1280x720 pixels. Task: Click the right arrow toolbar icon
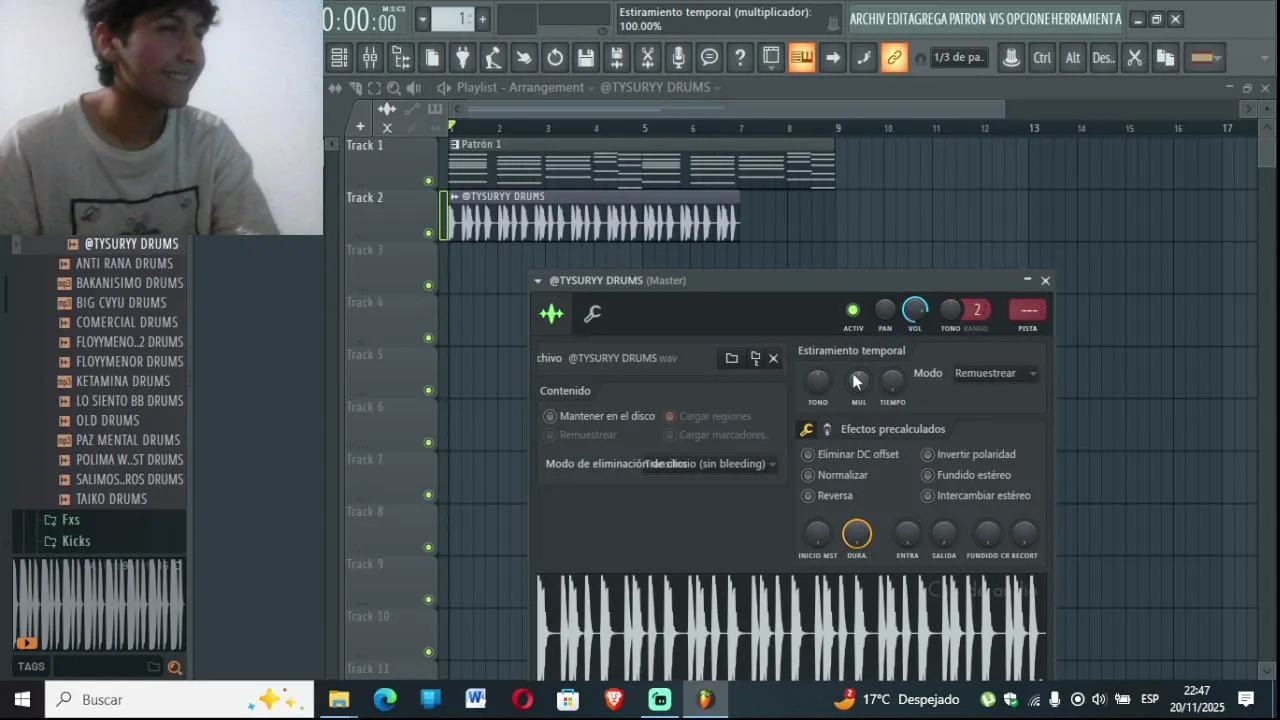(x=833, y=58)
